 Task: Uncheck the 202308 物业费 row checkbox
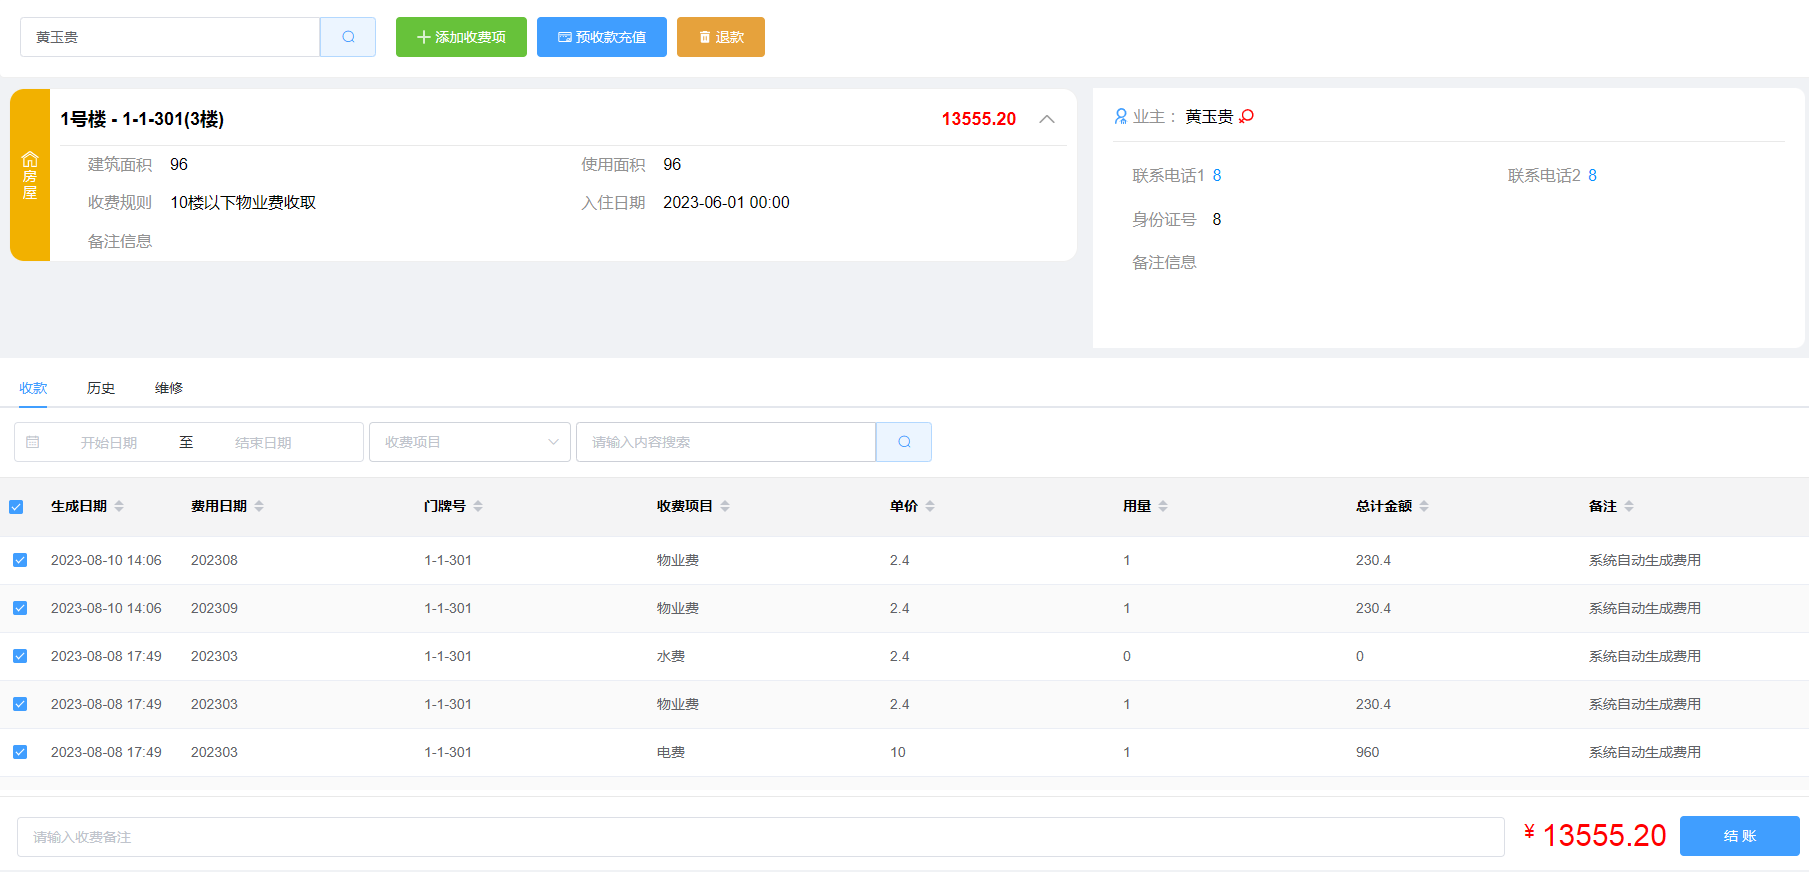pos(20,560)
